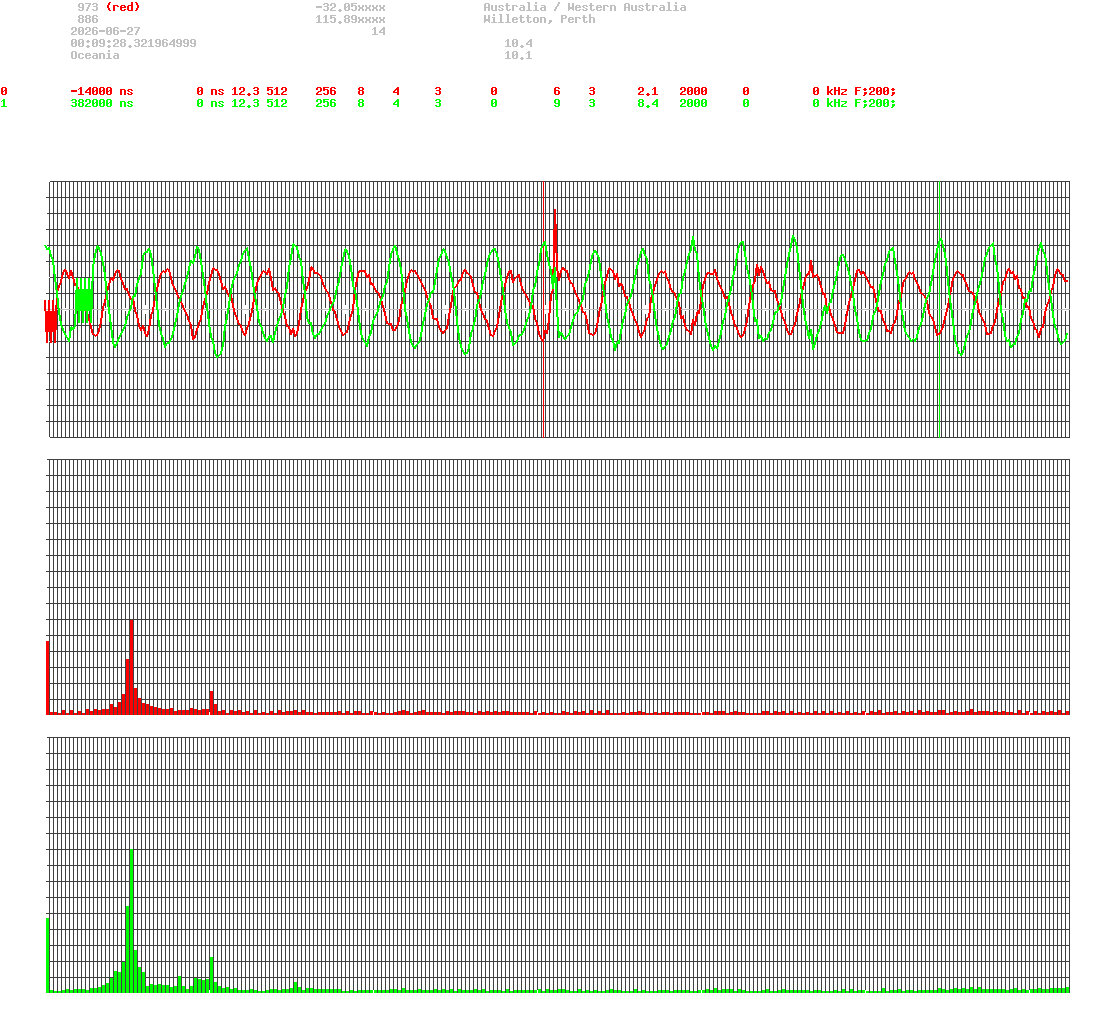Click the date 2026-06-27
The height and width of the screenshot is (1015, 1095).
tap(105, 31)
